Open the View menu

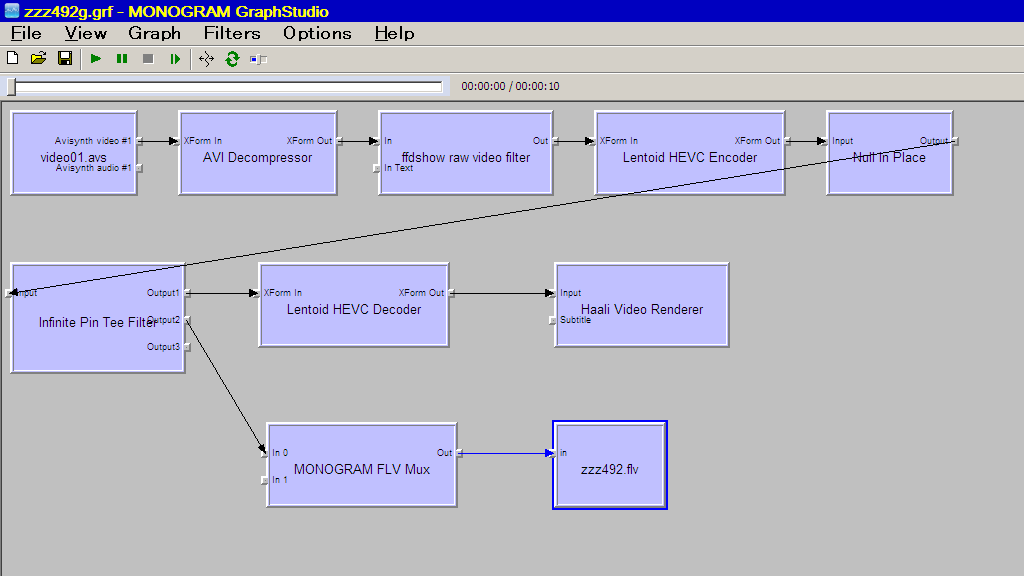pyautogui.click(x=86, y=33)
